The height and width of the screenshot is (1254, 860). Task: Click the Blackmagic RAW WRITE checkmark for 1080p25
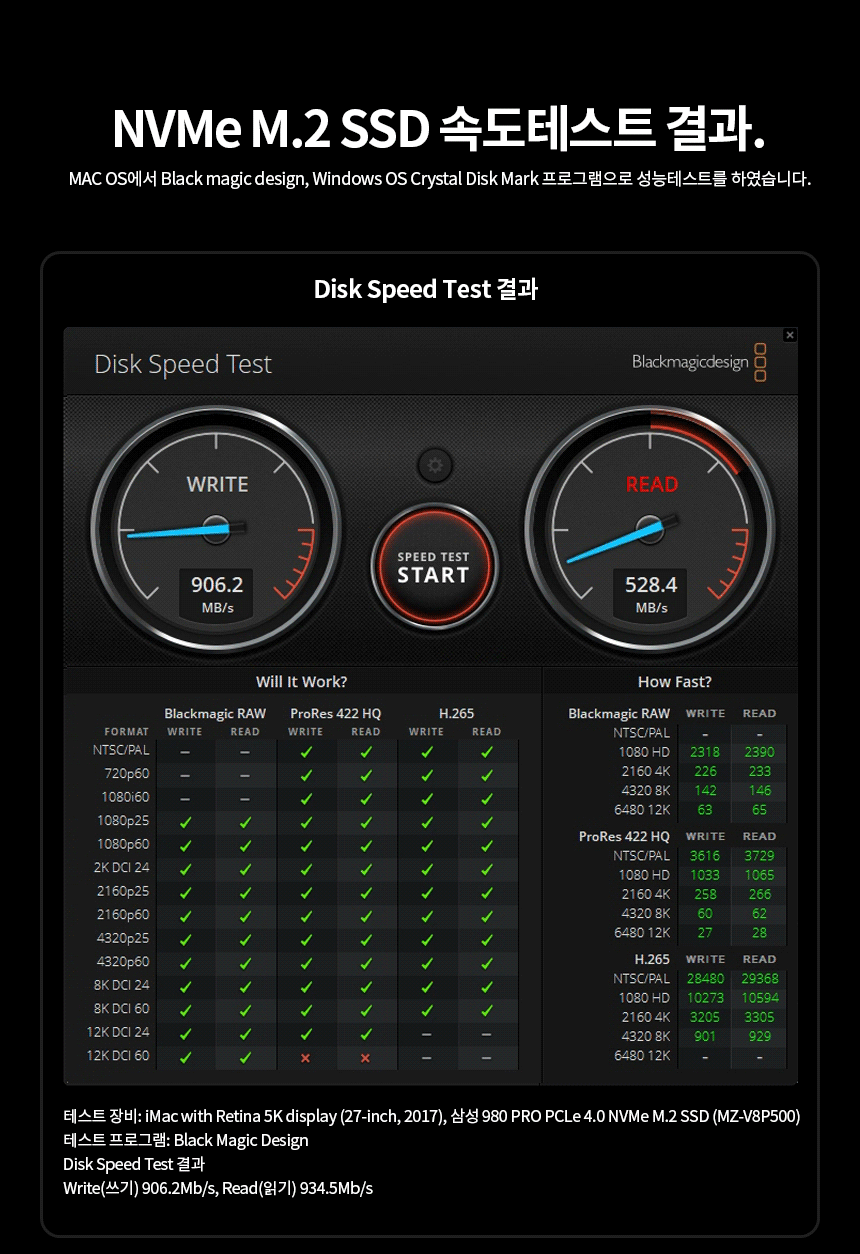tap(185, 822)
